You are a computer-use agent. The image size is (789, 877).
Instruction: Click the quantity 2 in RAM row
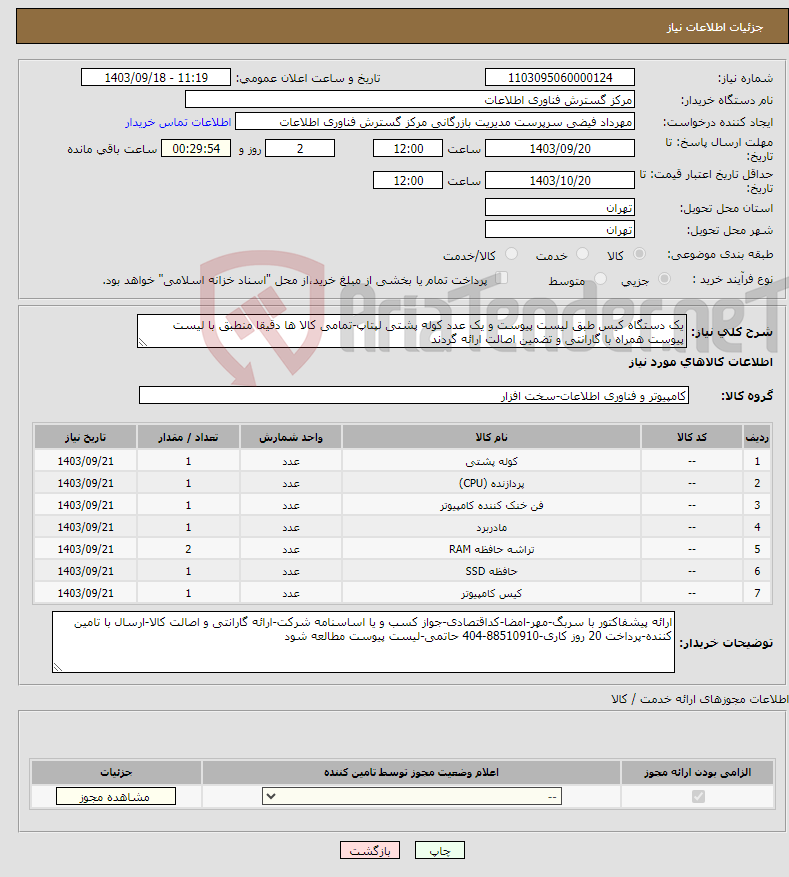(188, 549)
